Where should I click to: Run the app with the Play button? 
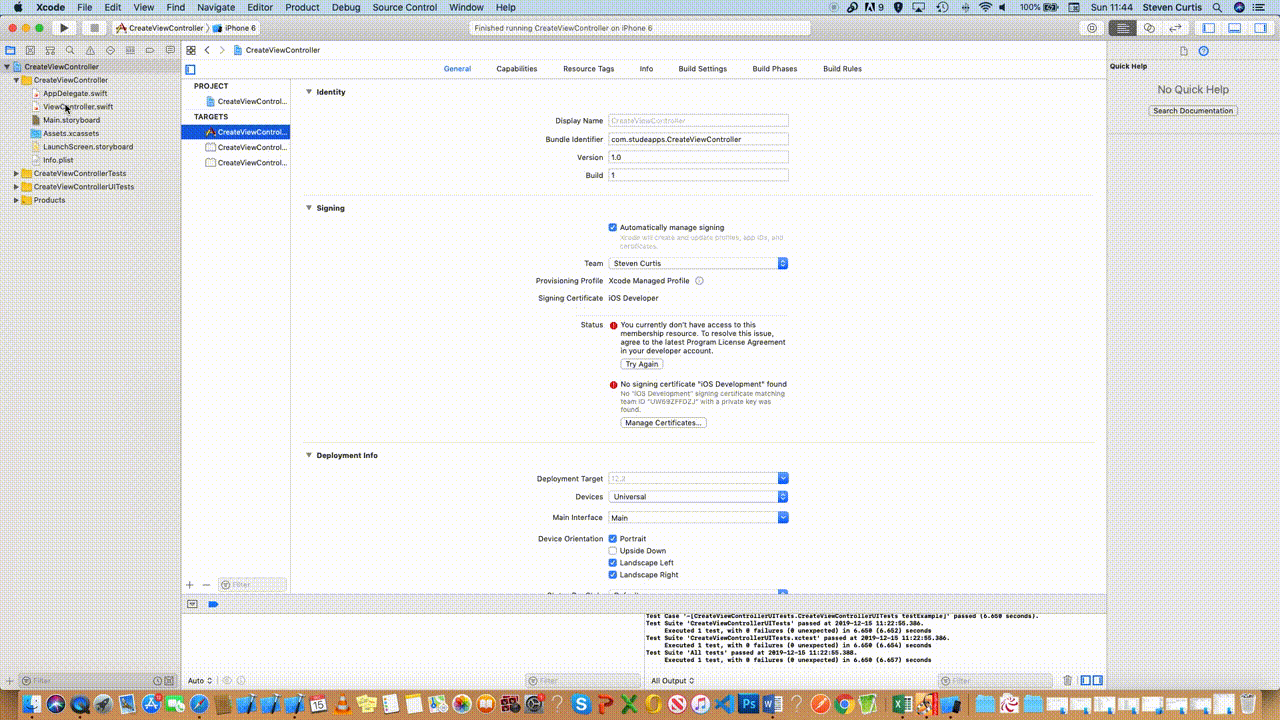click(x=64, y=28)
